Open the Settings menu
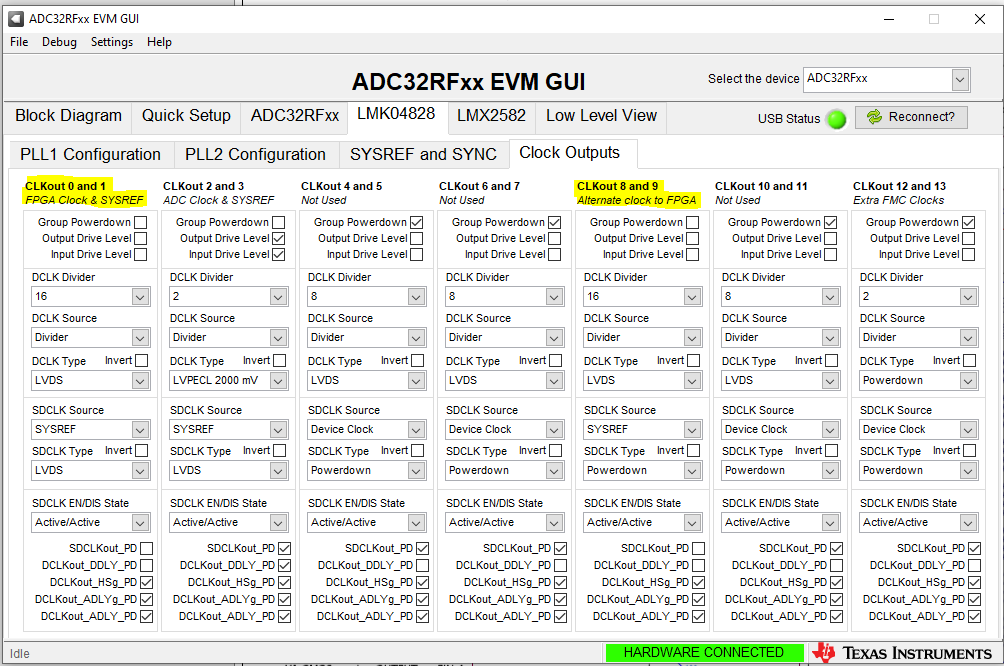This screenshot has height=666, width=1004. click(x=112, y=42)
